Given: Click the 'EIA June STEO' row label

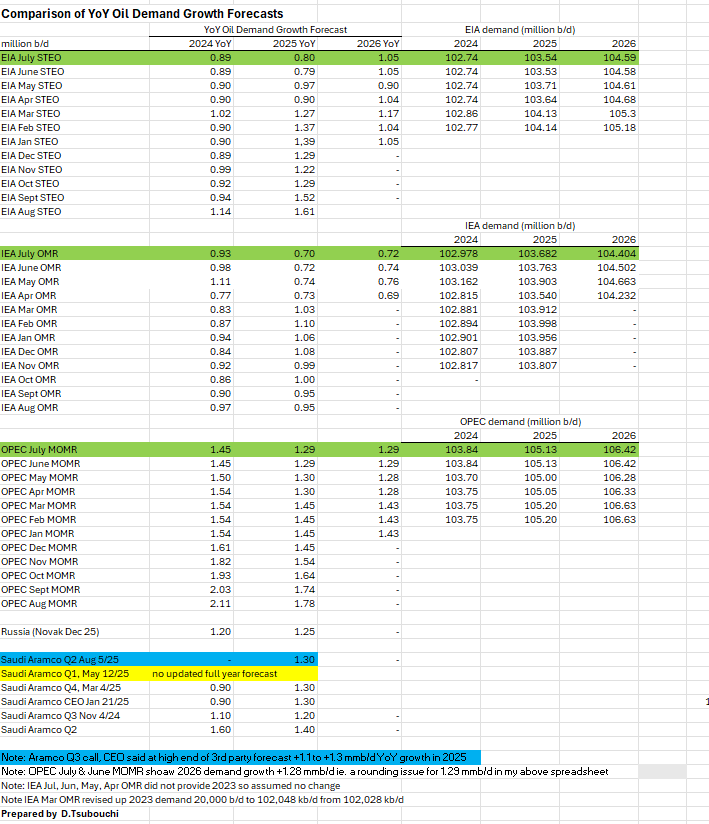Looking at the screenshot, I should (33, 72).
